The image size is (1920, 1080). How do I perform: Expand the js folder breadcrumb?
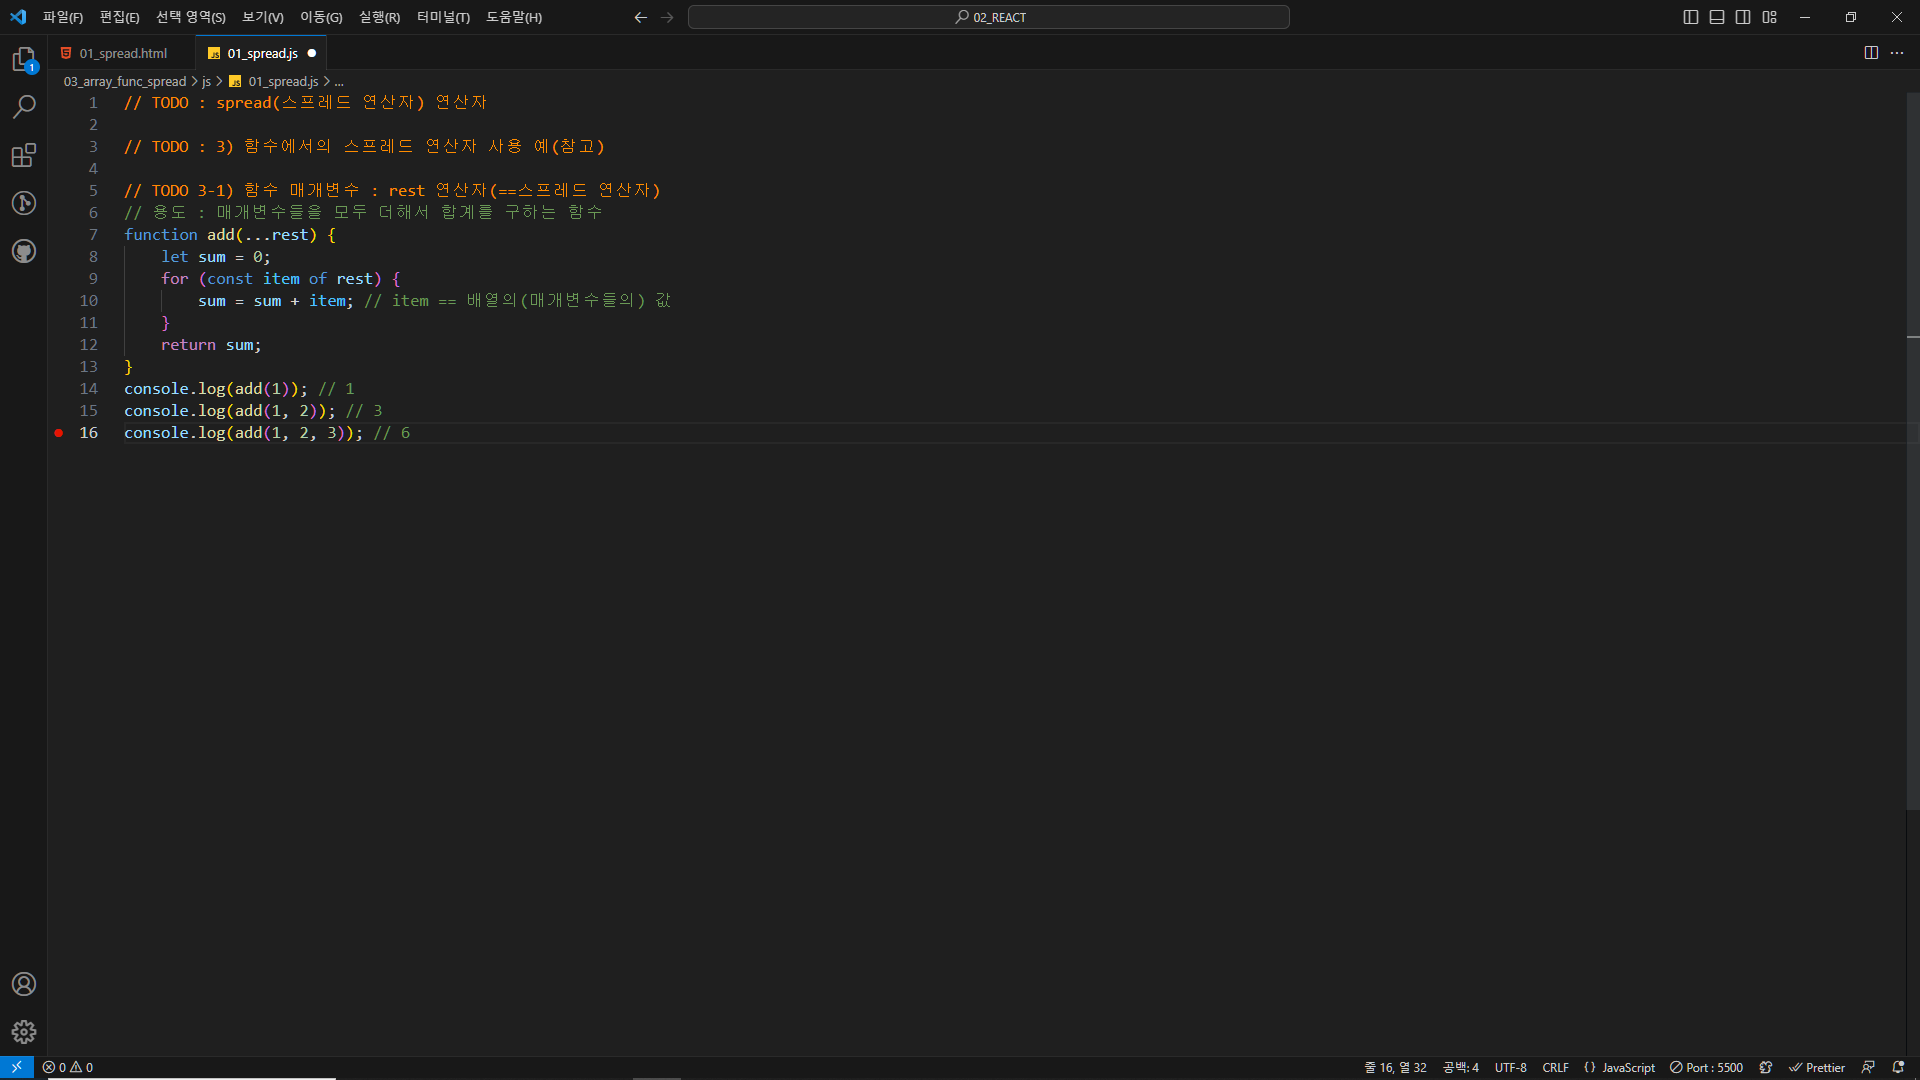click(x=206, y=82)
